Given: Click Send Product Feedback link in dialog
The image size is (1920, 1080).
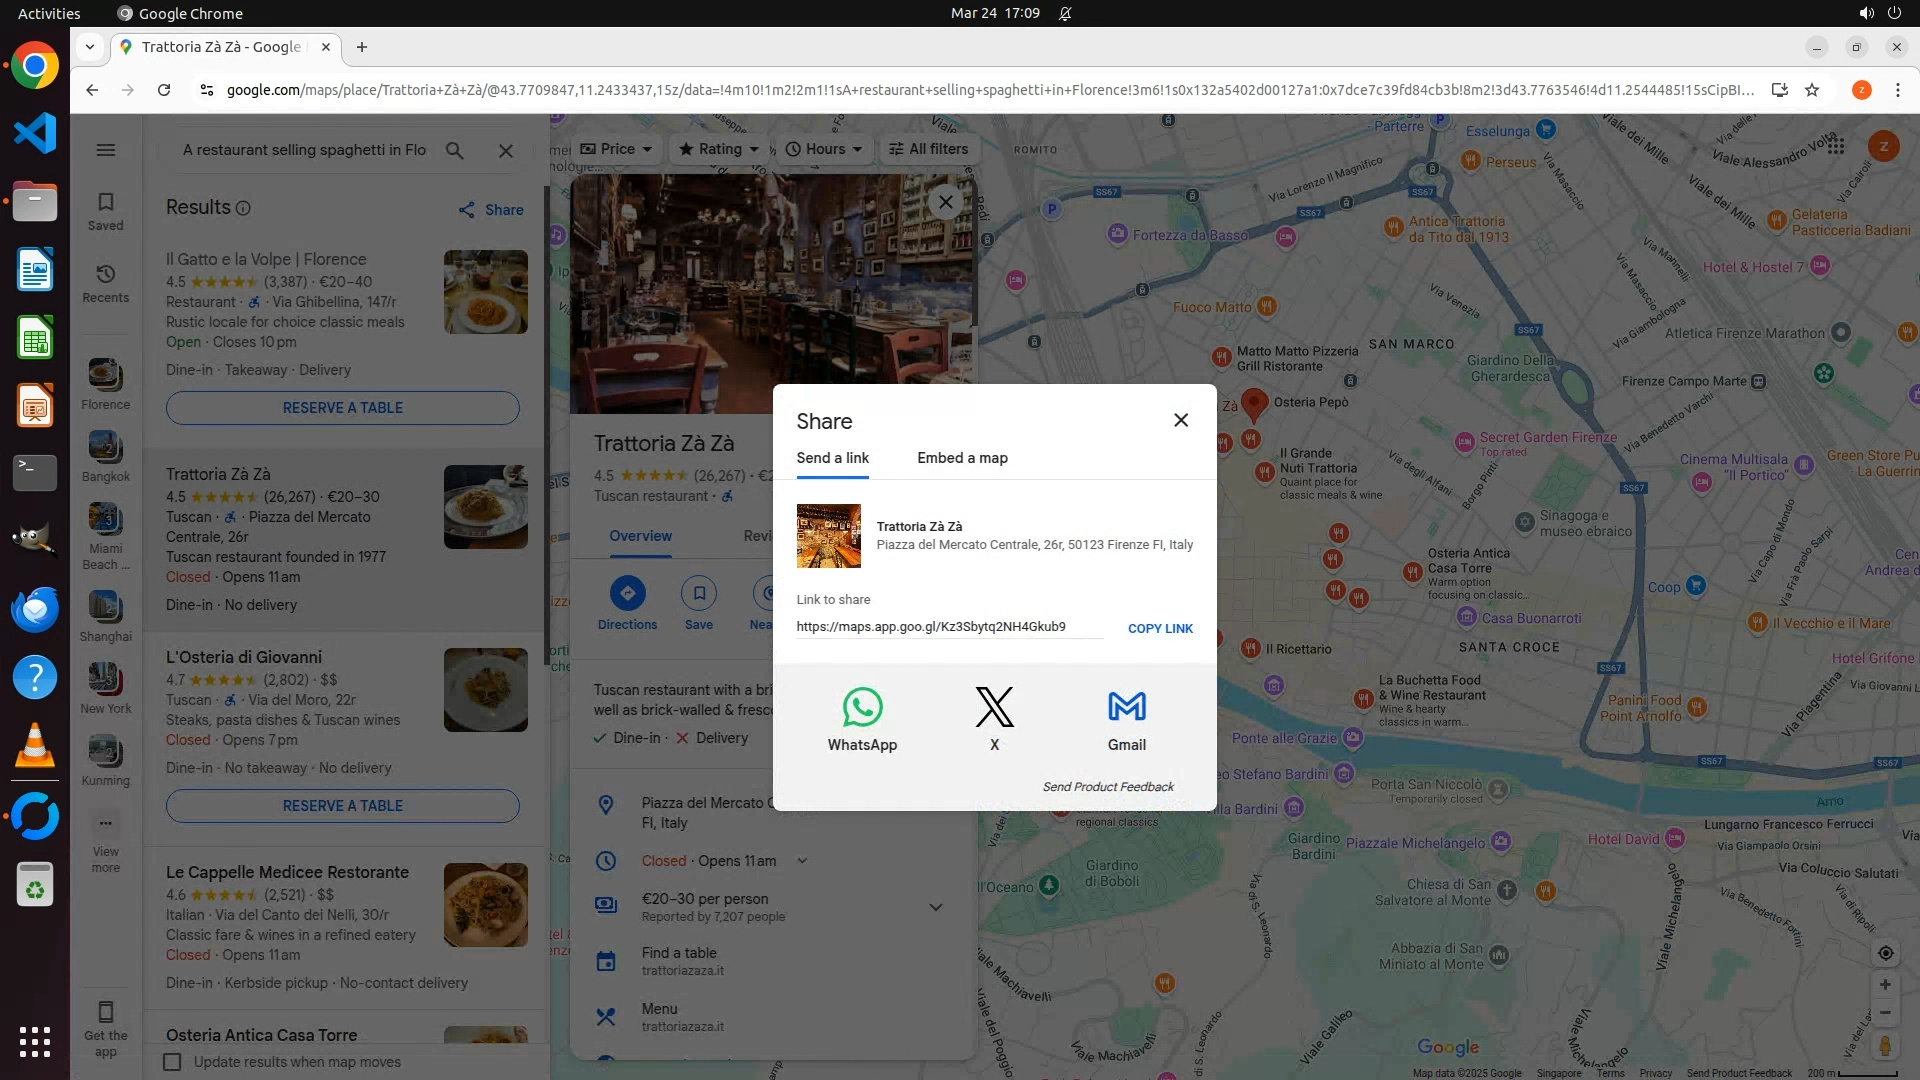Looking at the screenshot, I should pyautogui.click(x=1108, y=787).
